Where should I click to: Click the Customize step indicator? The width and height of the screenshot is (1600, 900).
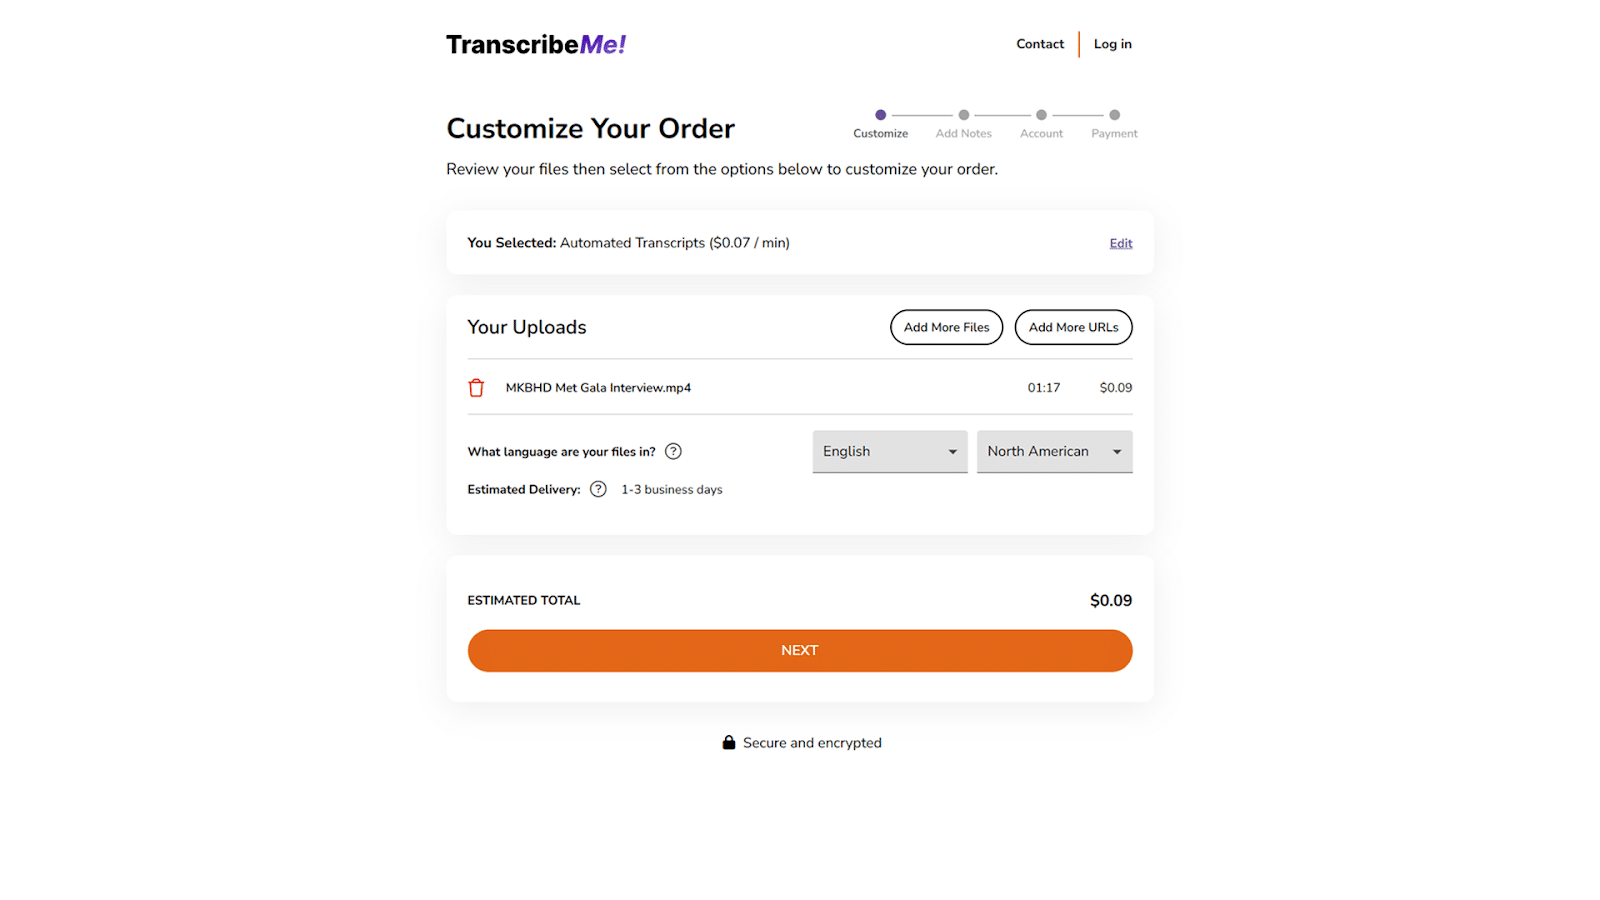[x=880, y=116]
